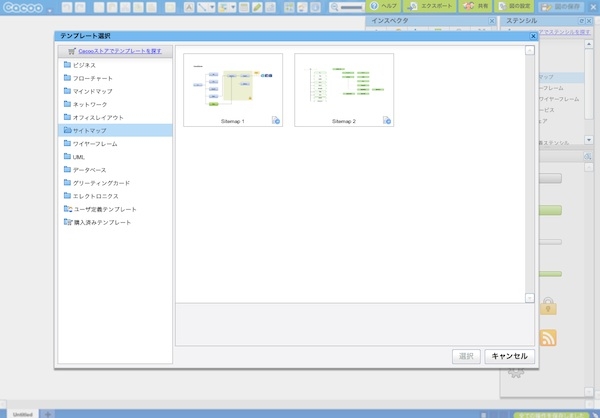Select the データベース folder
The width and height of the screenshot is (600, 418).
coord(115,170)
